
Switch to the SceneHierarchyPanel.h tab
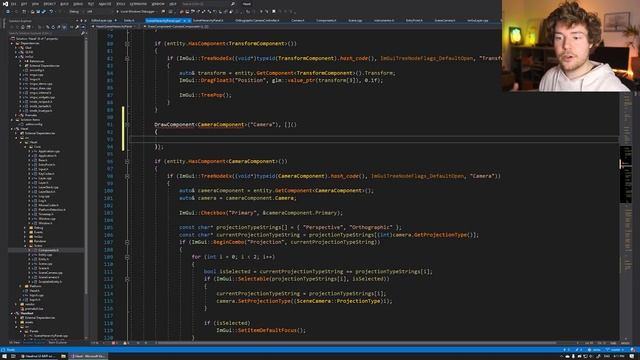(208, 20)
